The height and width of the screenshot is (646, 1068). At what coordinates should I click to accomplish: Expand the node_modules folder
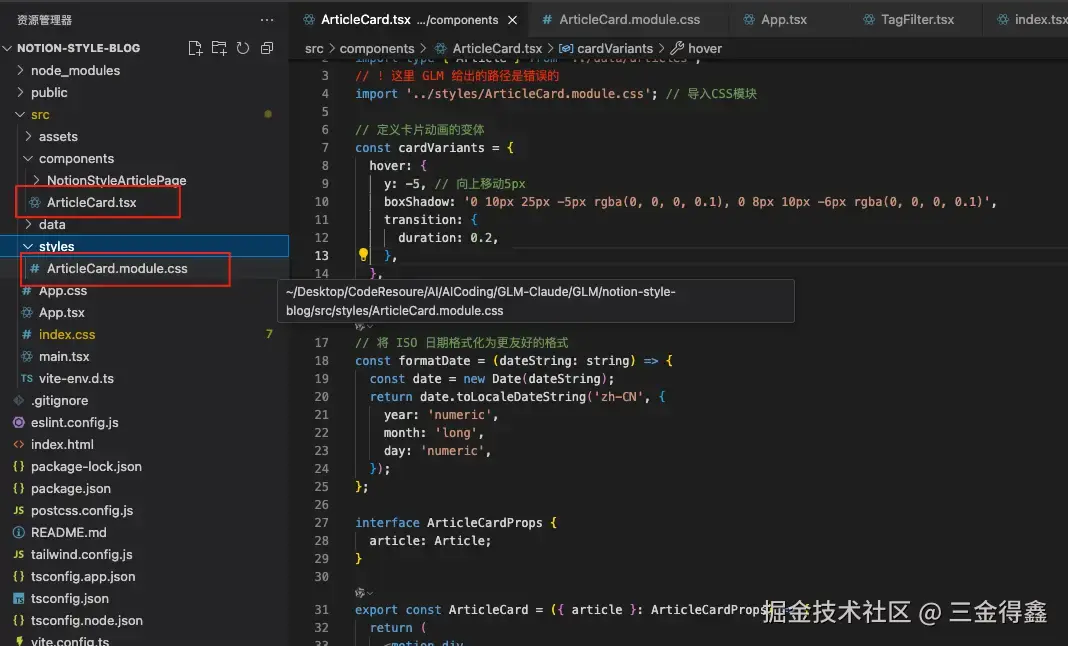click(75, 70)
